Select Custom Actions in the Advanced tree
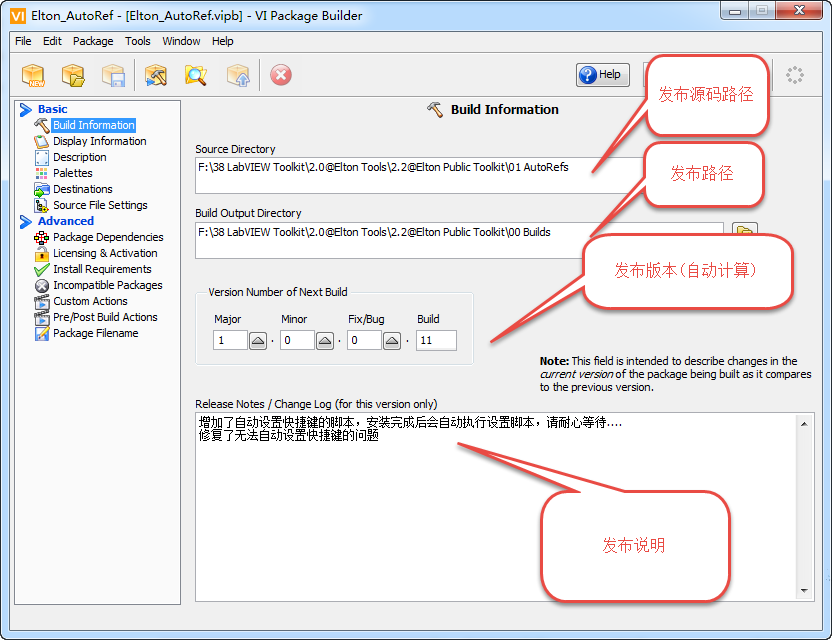Image resolution: width=832 pixels, height=640 pixels. (x=90, y=301)
